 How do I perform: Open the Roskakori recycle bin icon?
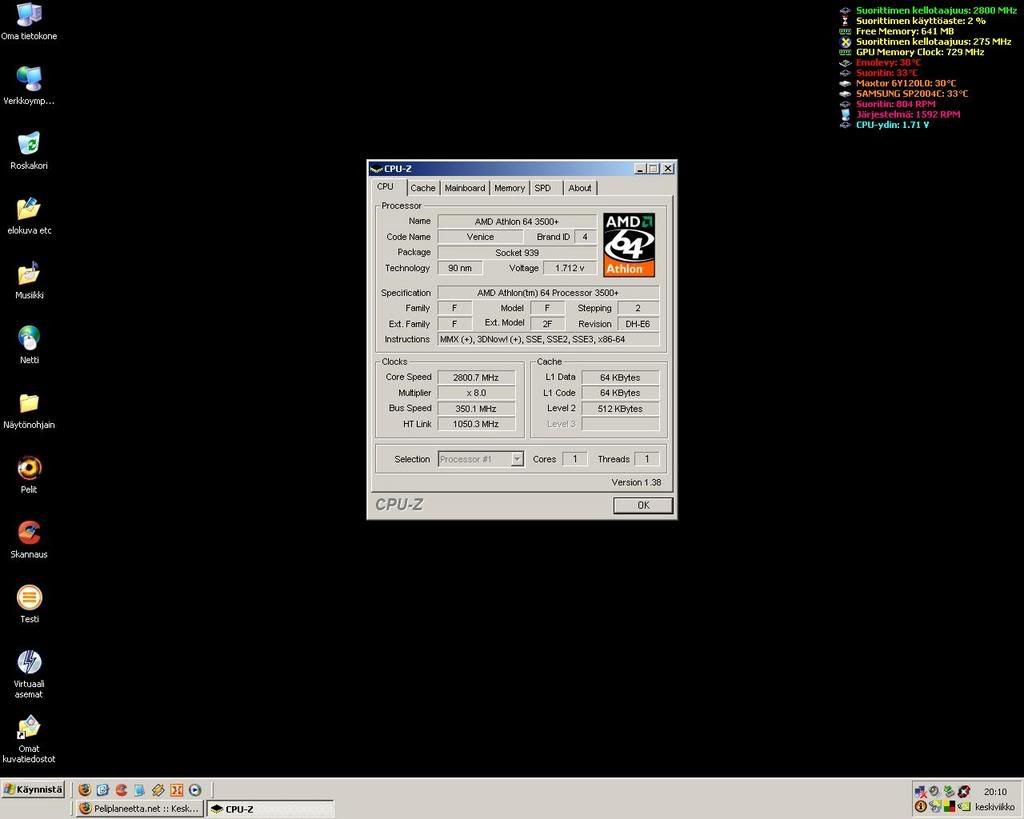pyautogui.click(x=29, y=145)
